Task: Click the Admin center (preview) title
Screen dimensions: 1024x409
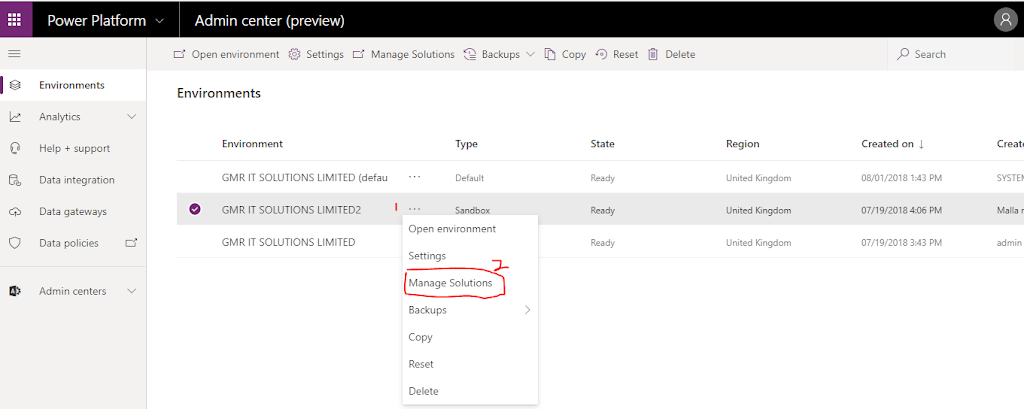Action: (x=270, y=21)
